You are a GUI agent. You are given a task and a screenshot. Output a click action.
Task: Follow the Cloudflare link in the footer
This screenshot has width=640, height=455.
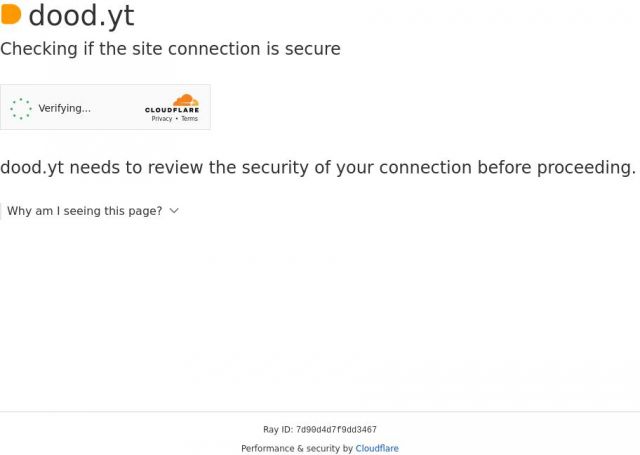click(x=377, y=449)
